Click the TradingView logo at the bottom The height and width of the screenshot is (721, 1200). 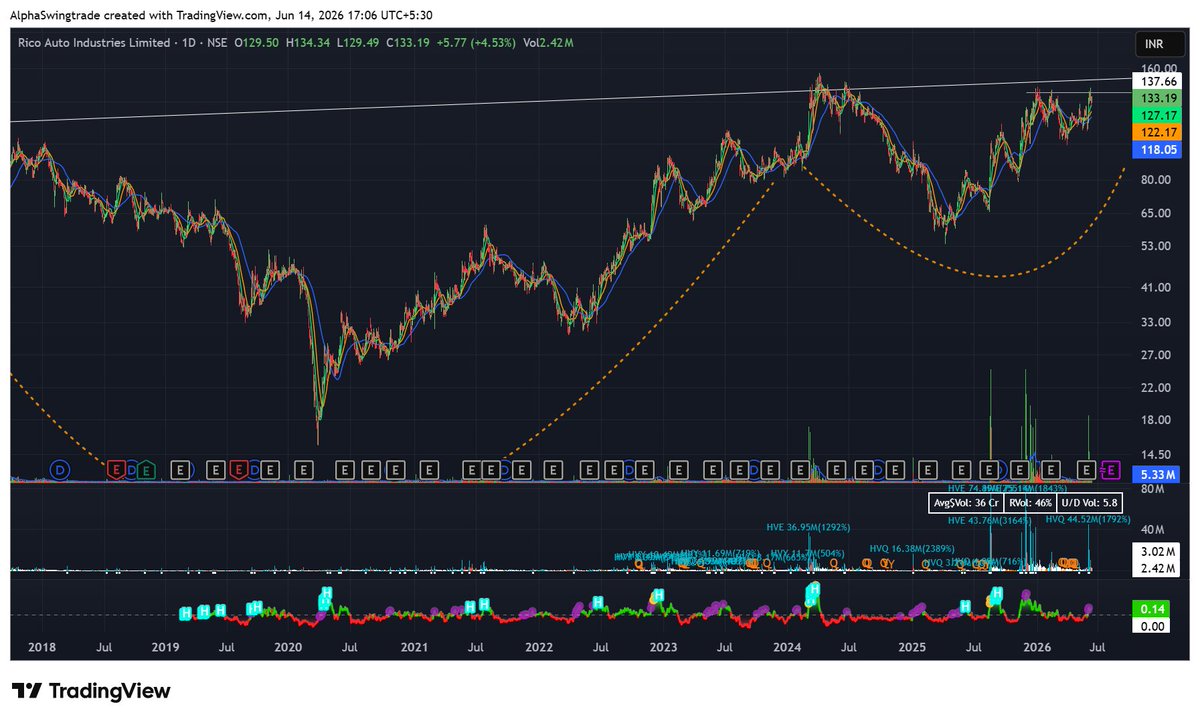pos(91,691)
